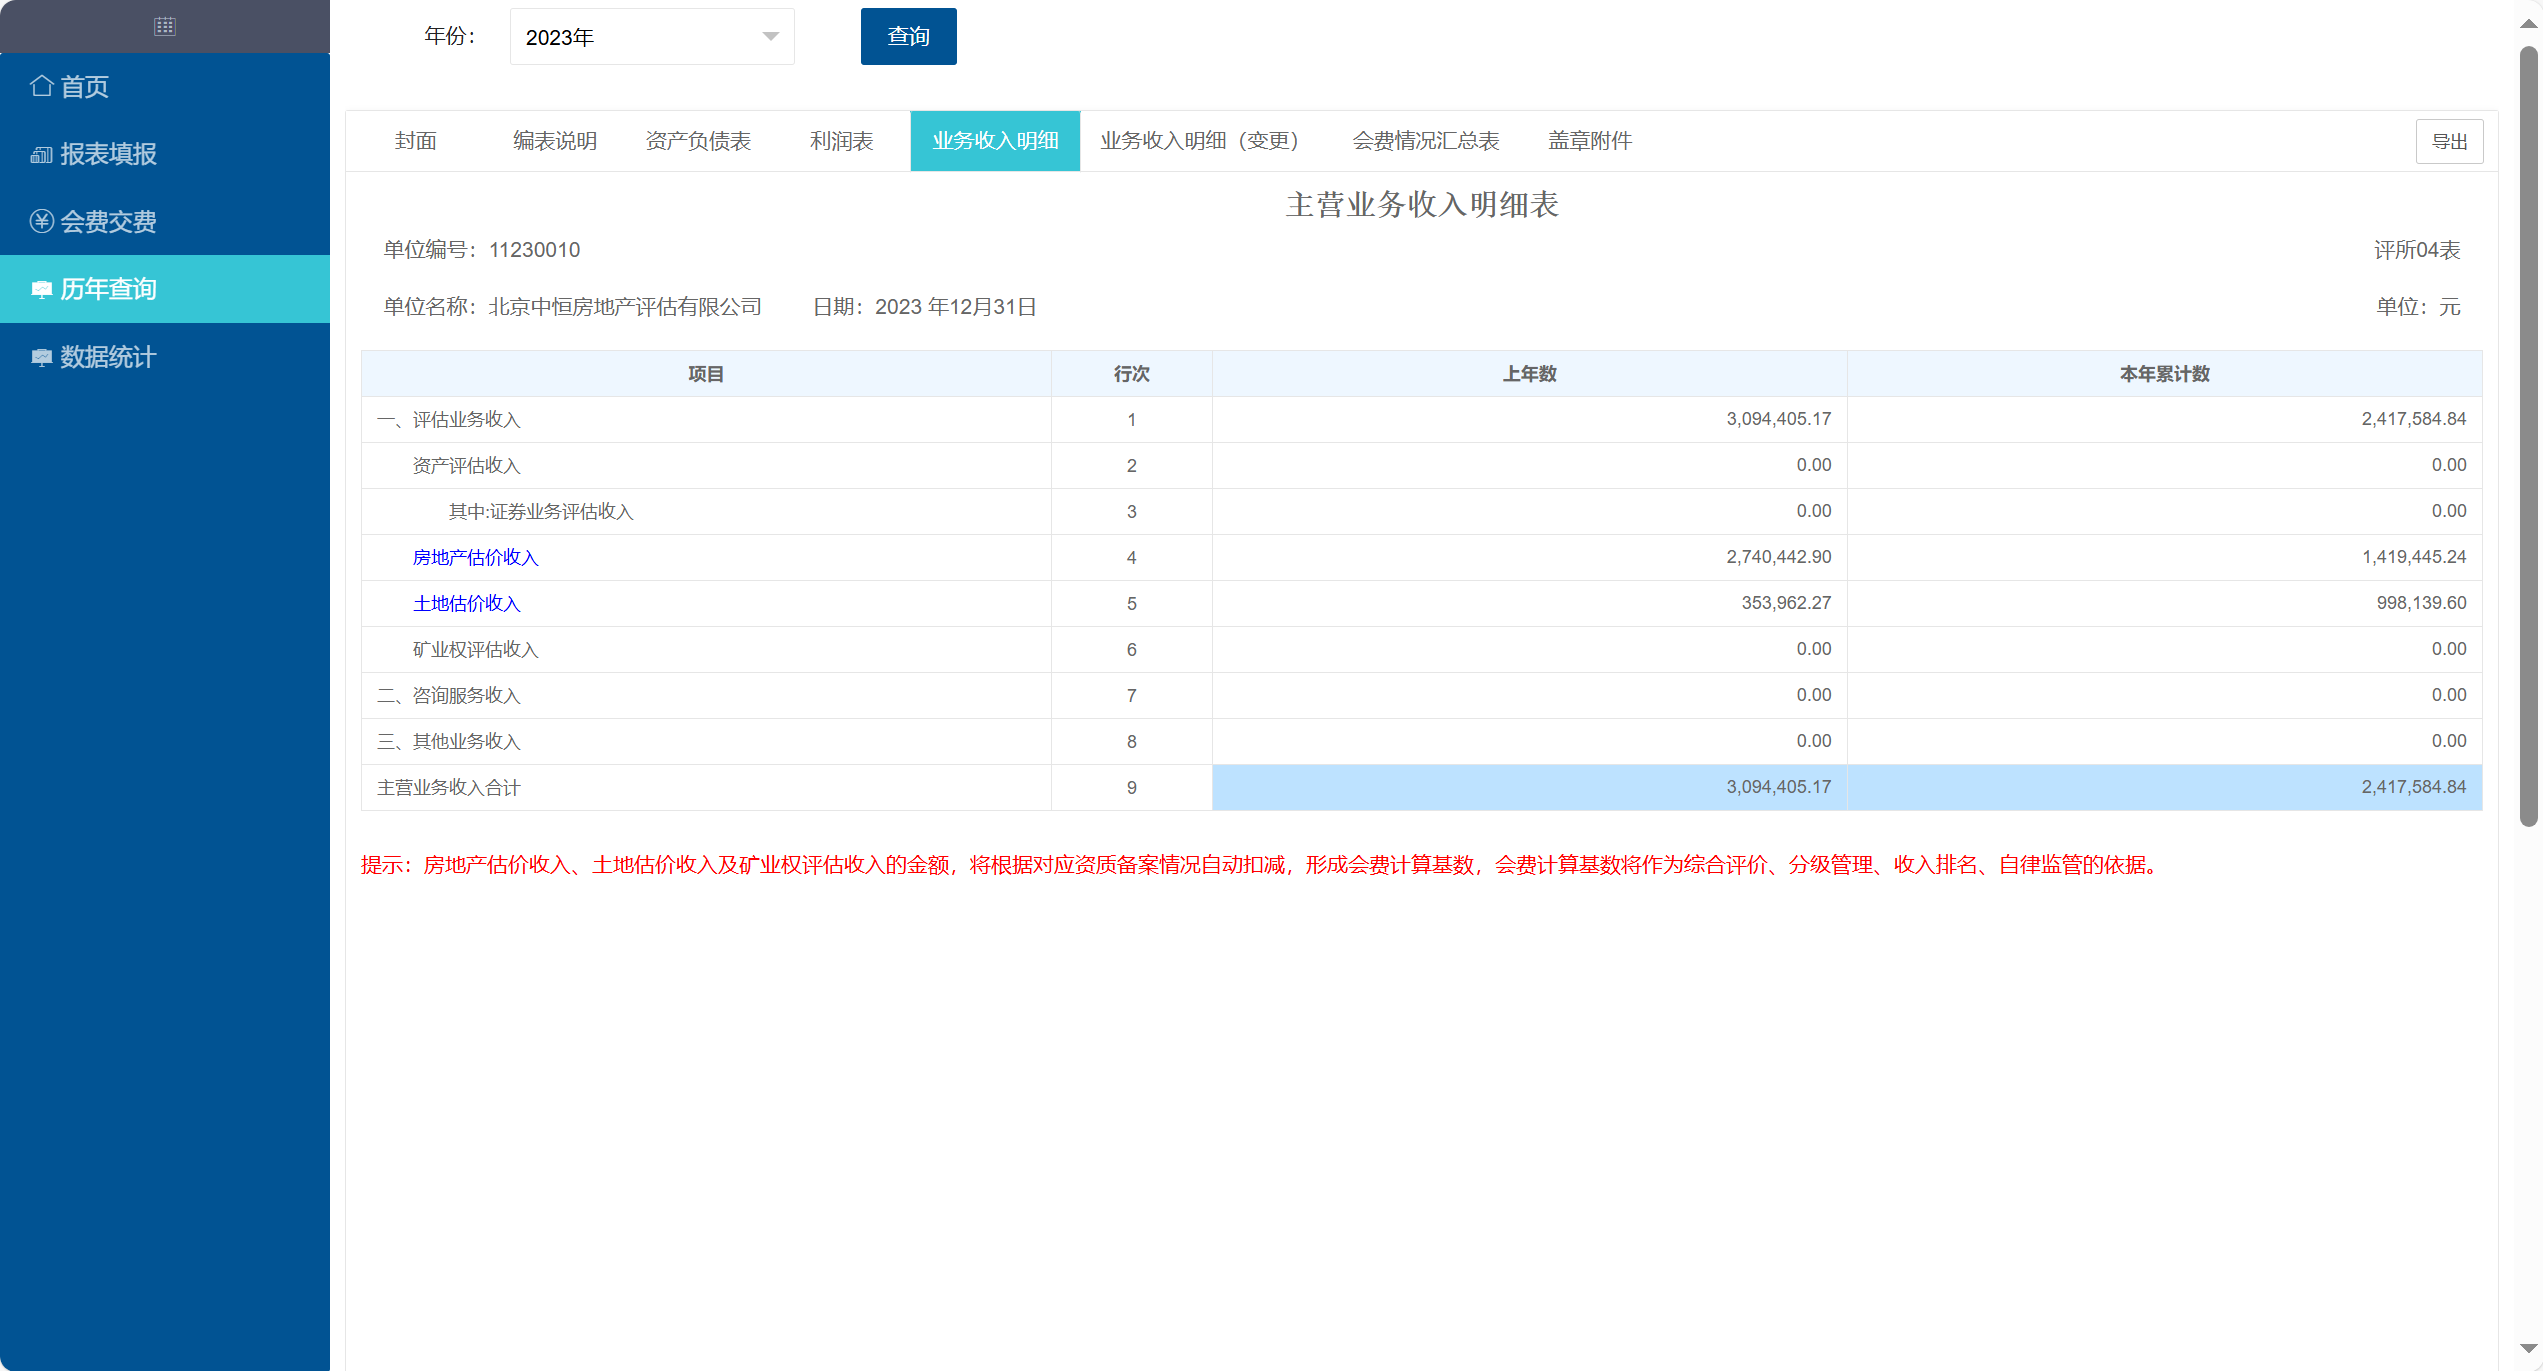Open the 会费情况汇总表 tab
The image size is (2543, 1371).
[x=1425, y=141]
